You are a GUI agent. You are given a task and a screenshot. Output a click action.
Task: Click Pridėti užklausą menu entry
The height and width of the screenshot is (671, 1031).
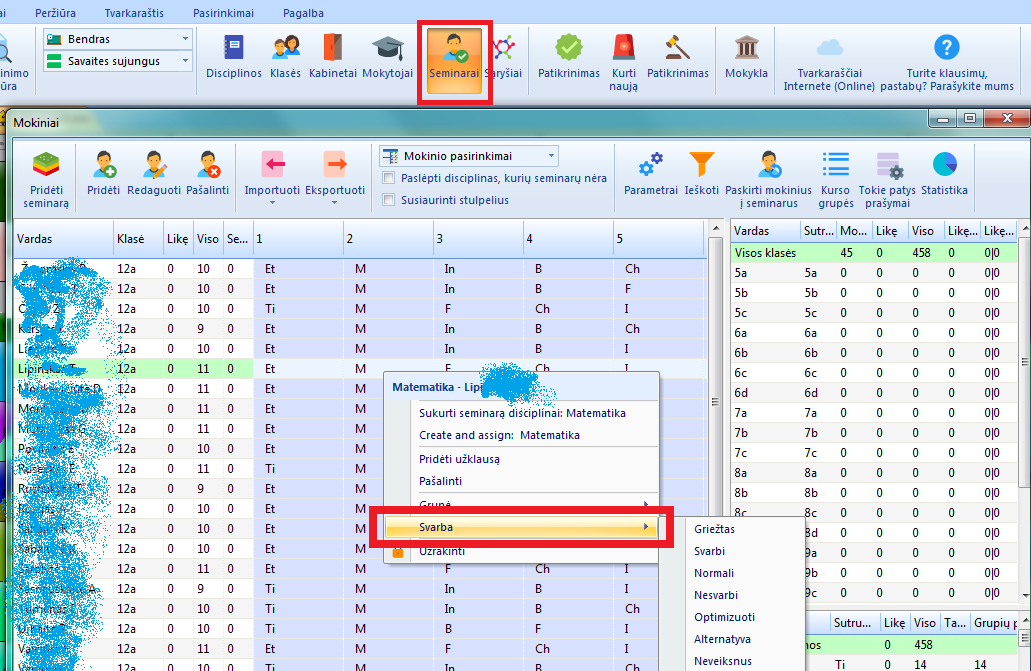coord(459,459)
